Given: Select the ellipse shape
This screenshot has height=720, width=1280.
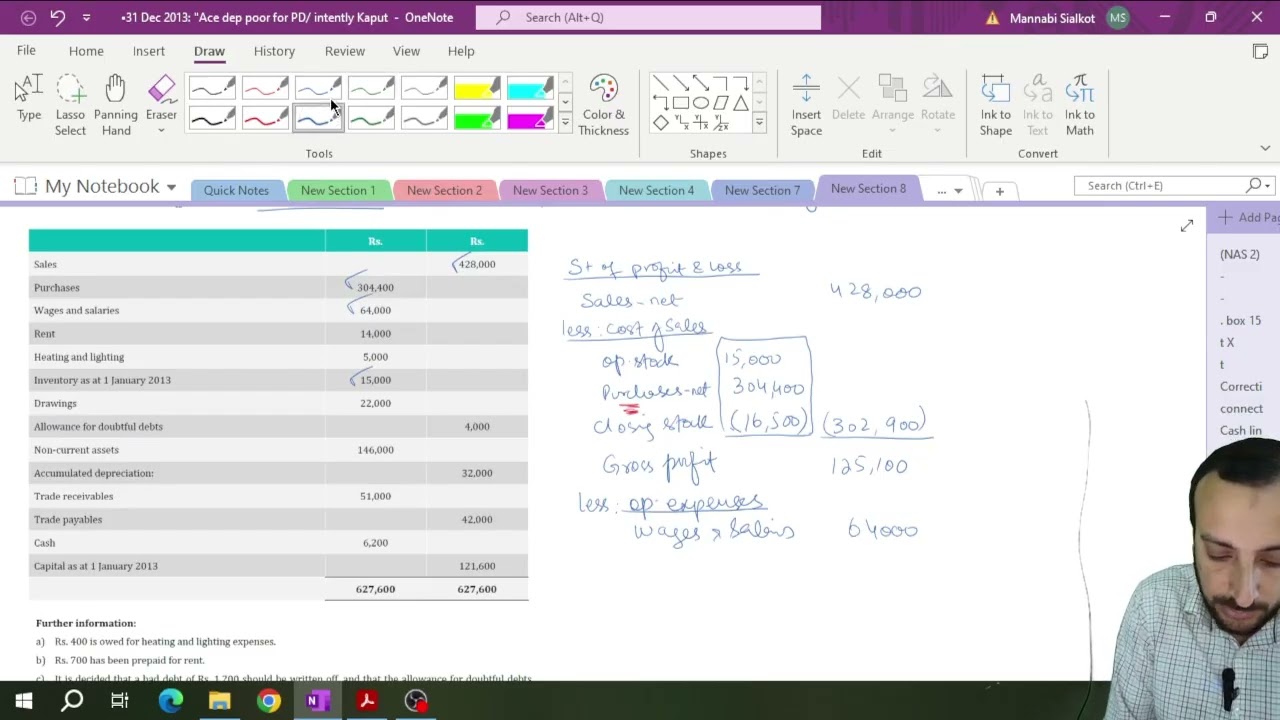Looking at the screenshot, I should point(701,102).
